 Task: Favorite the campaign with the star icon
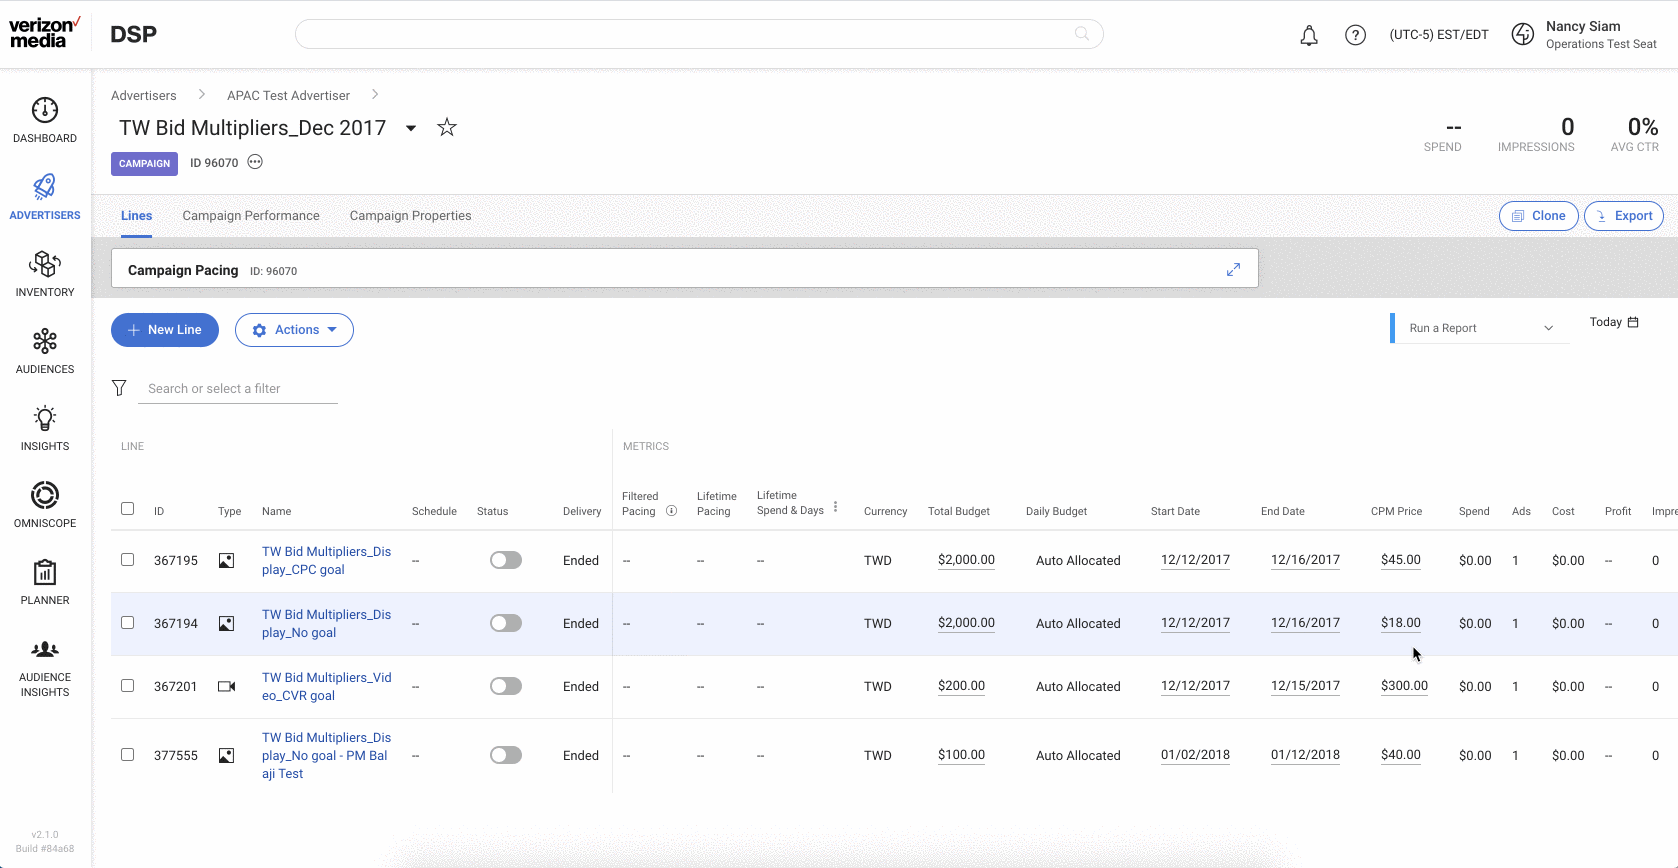(447, 127)
